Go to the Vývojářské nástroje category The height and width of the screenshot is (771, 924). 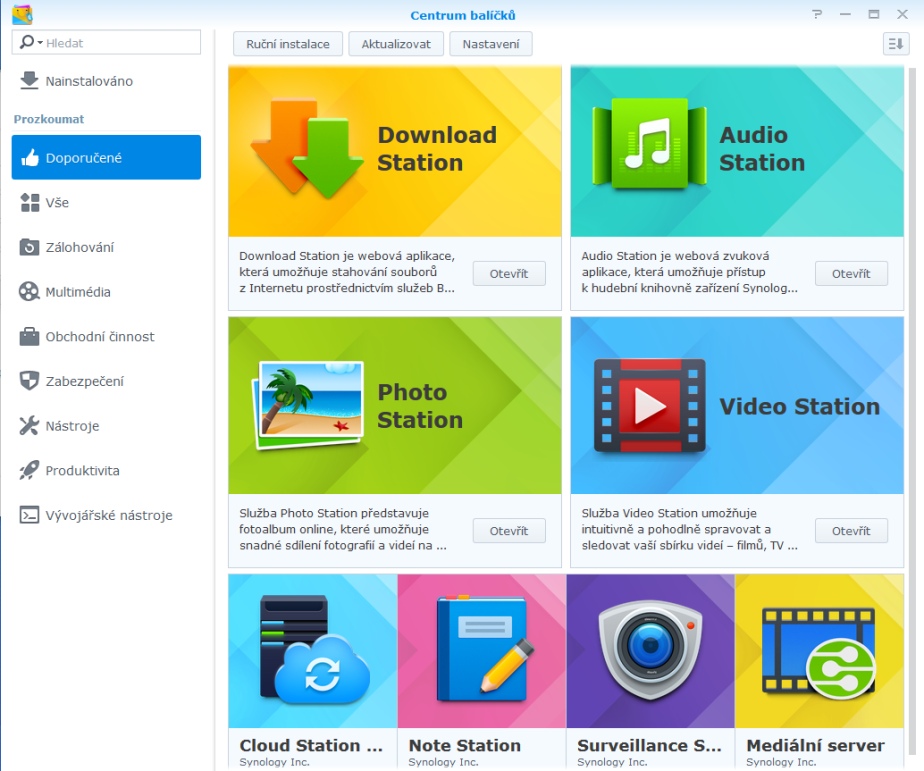click(x=108, y=515)
